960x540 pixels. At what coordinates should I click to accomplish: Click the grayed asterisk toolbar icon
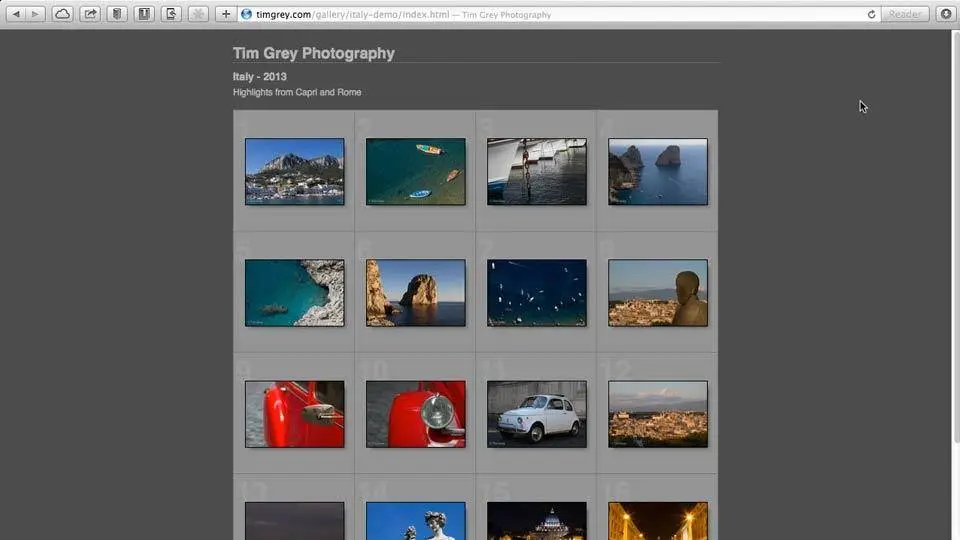point(198,14)
